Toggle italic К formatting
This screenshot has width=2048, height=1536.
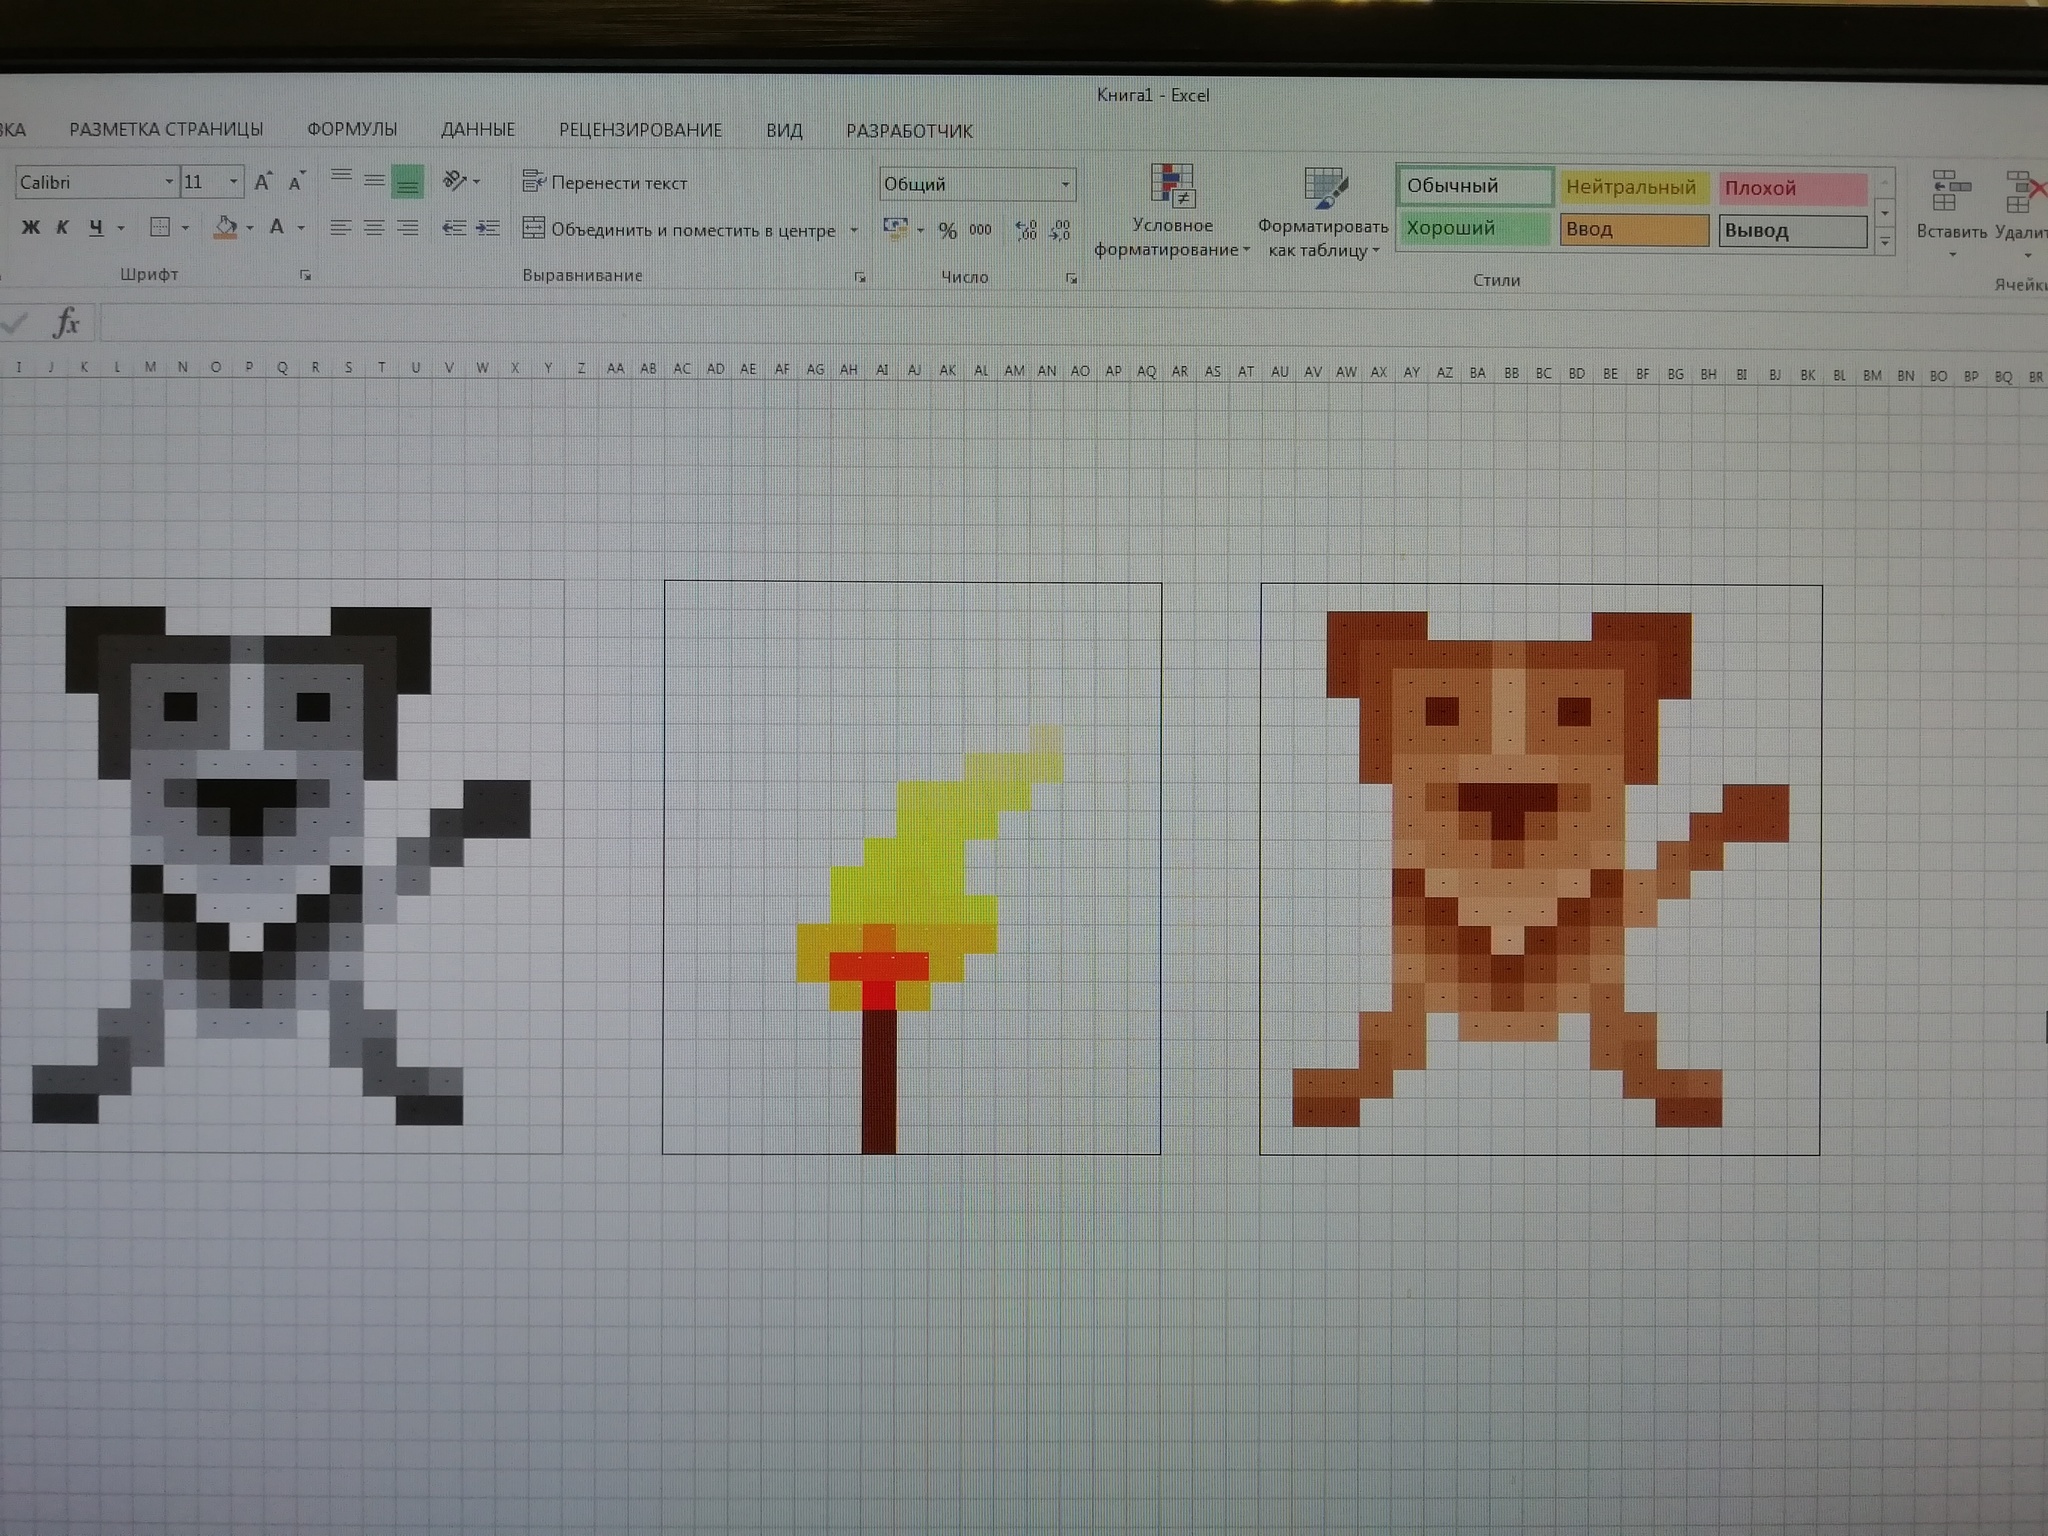point(62,227)
